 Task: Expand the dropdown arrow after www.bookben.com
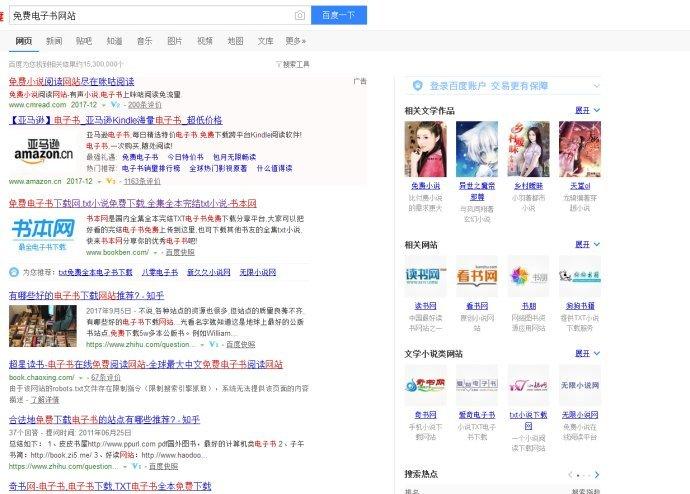pyautogui.click(x=155, y=252)
